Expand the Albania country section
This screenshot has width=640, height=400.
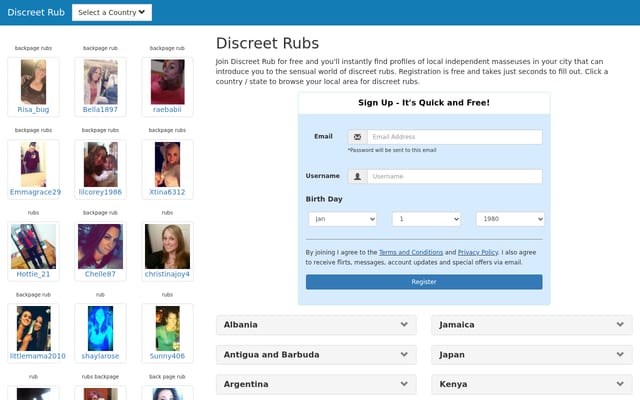pos(316,325)
